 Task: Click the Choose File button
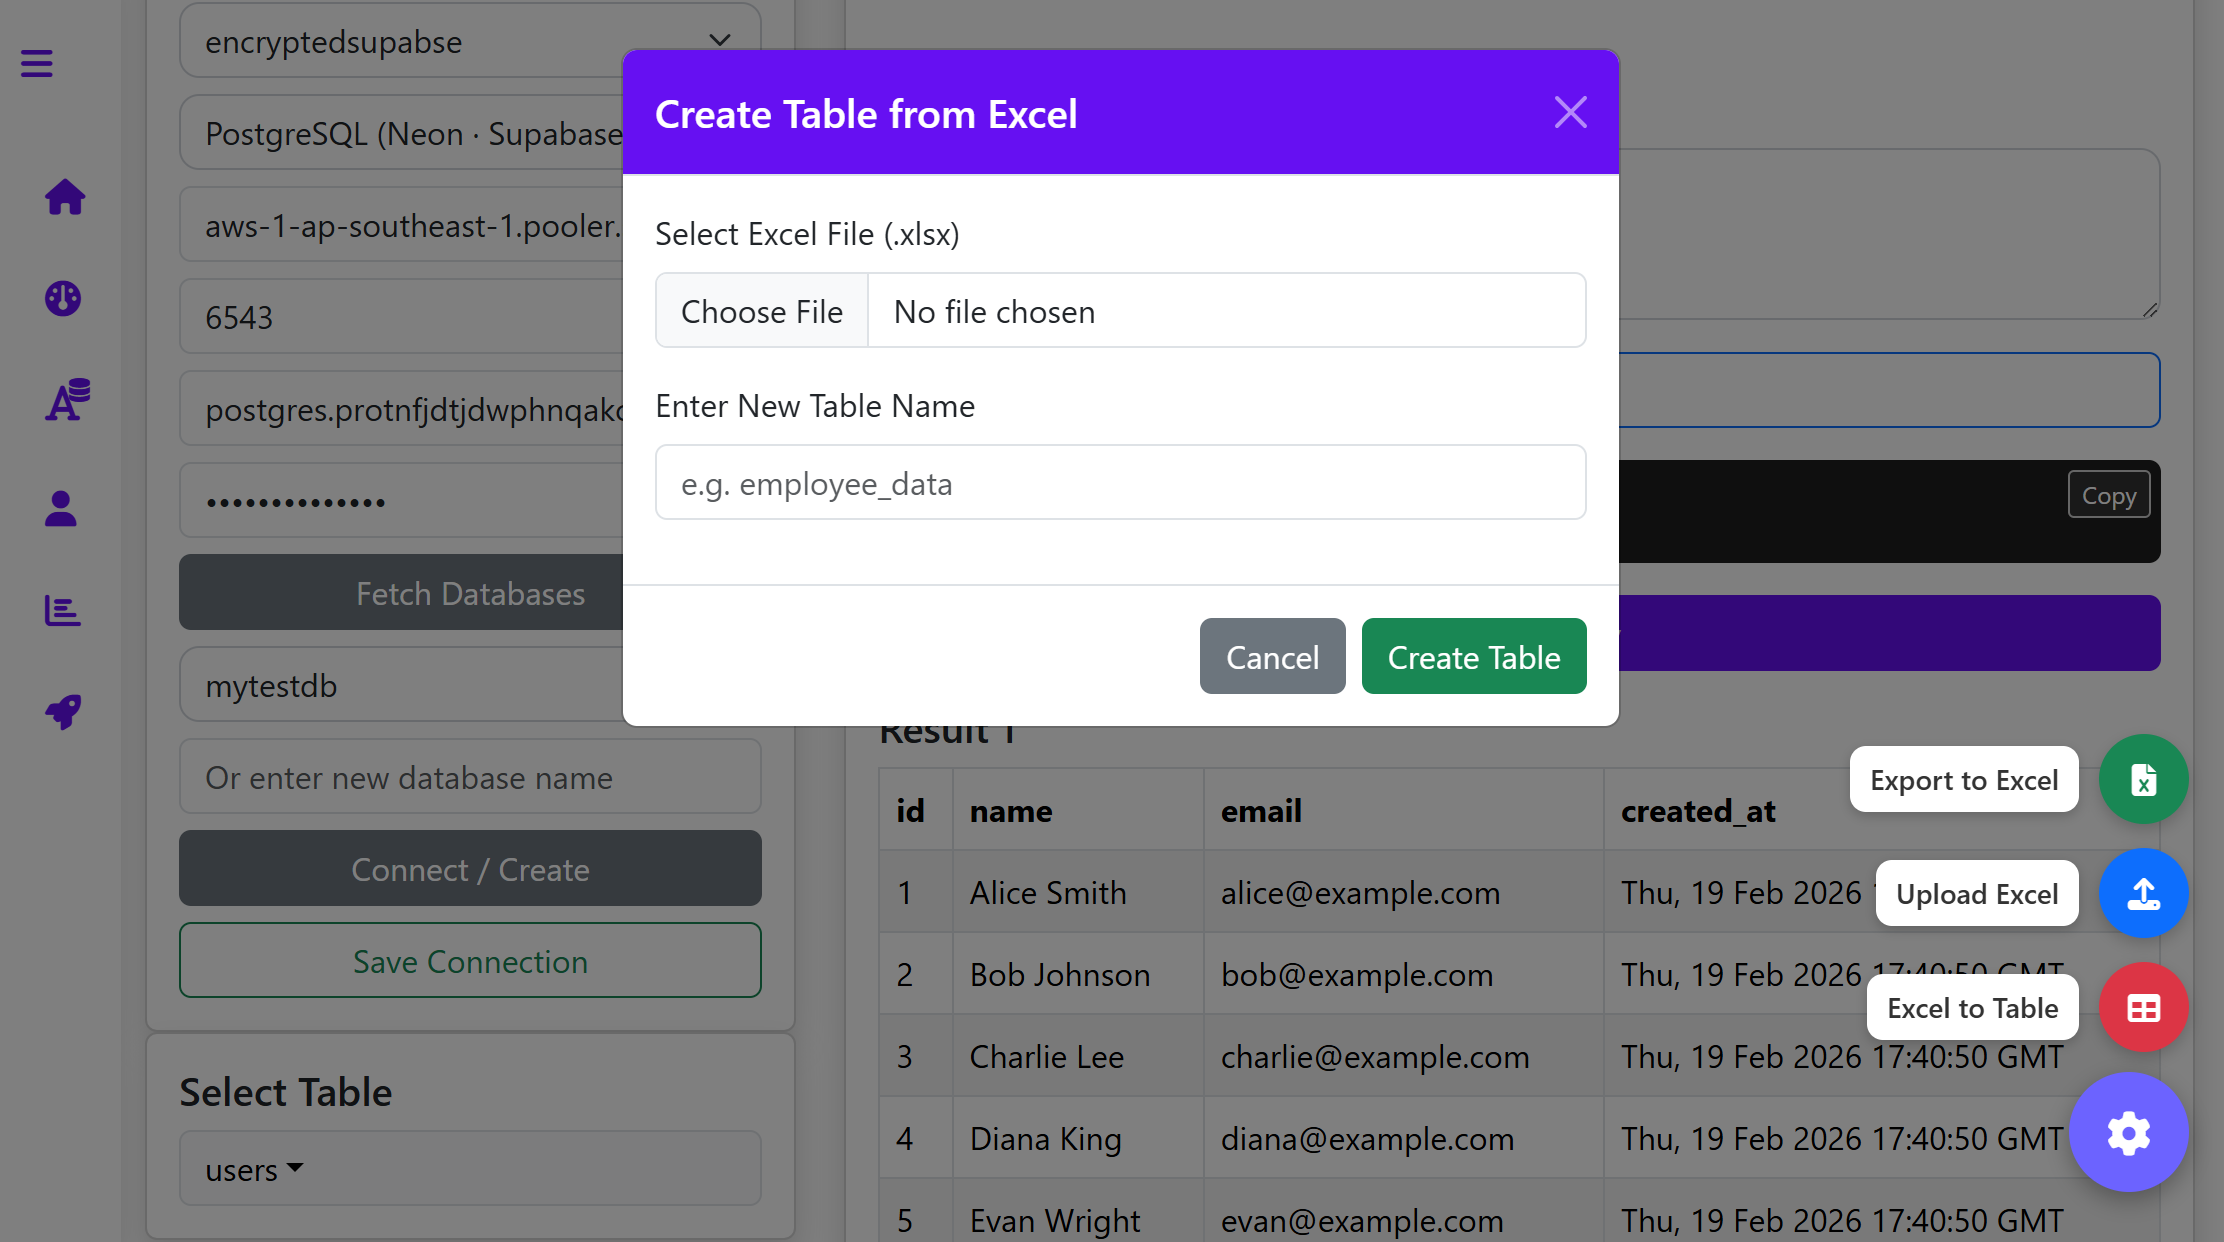point(762,311)
